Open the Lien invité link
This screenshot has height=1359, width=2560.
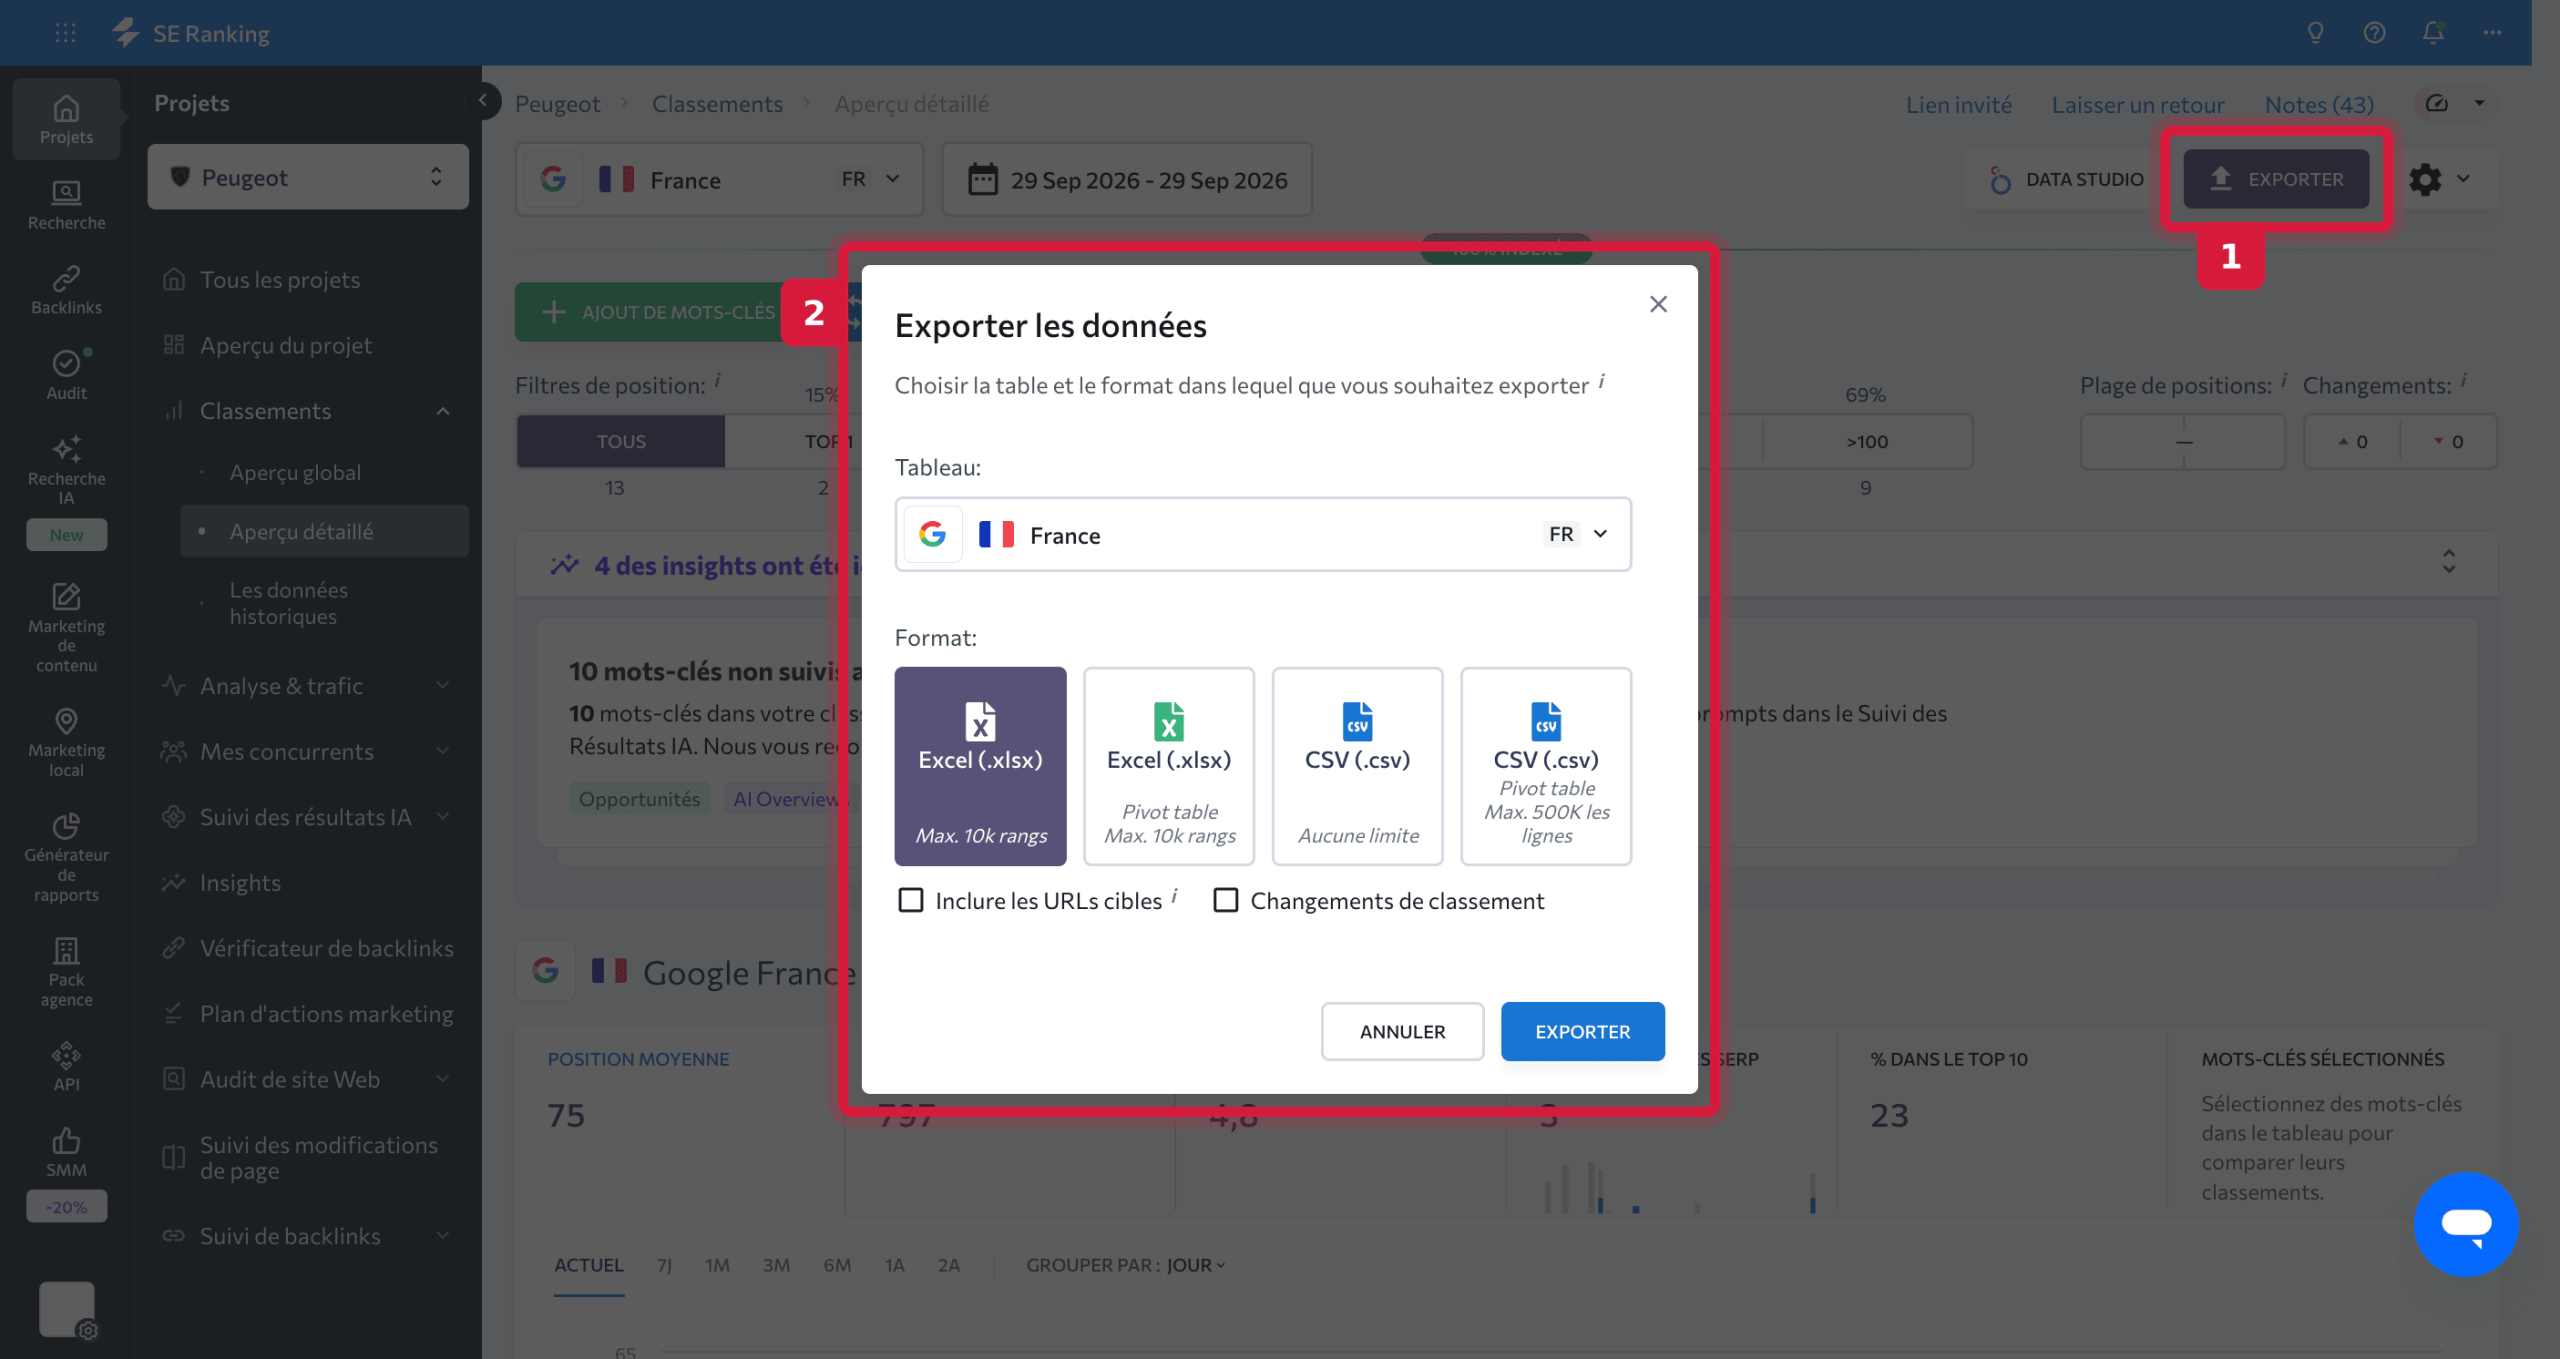(x=1958, y=104)
